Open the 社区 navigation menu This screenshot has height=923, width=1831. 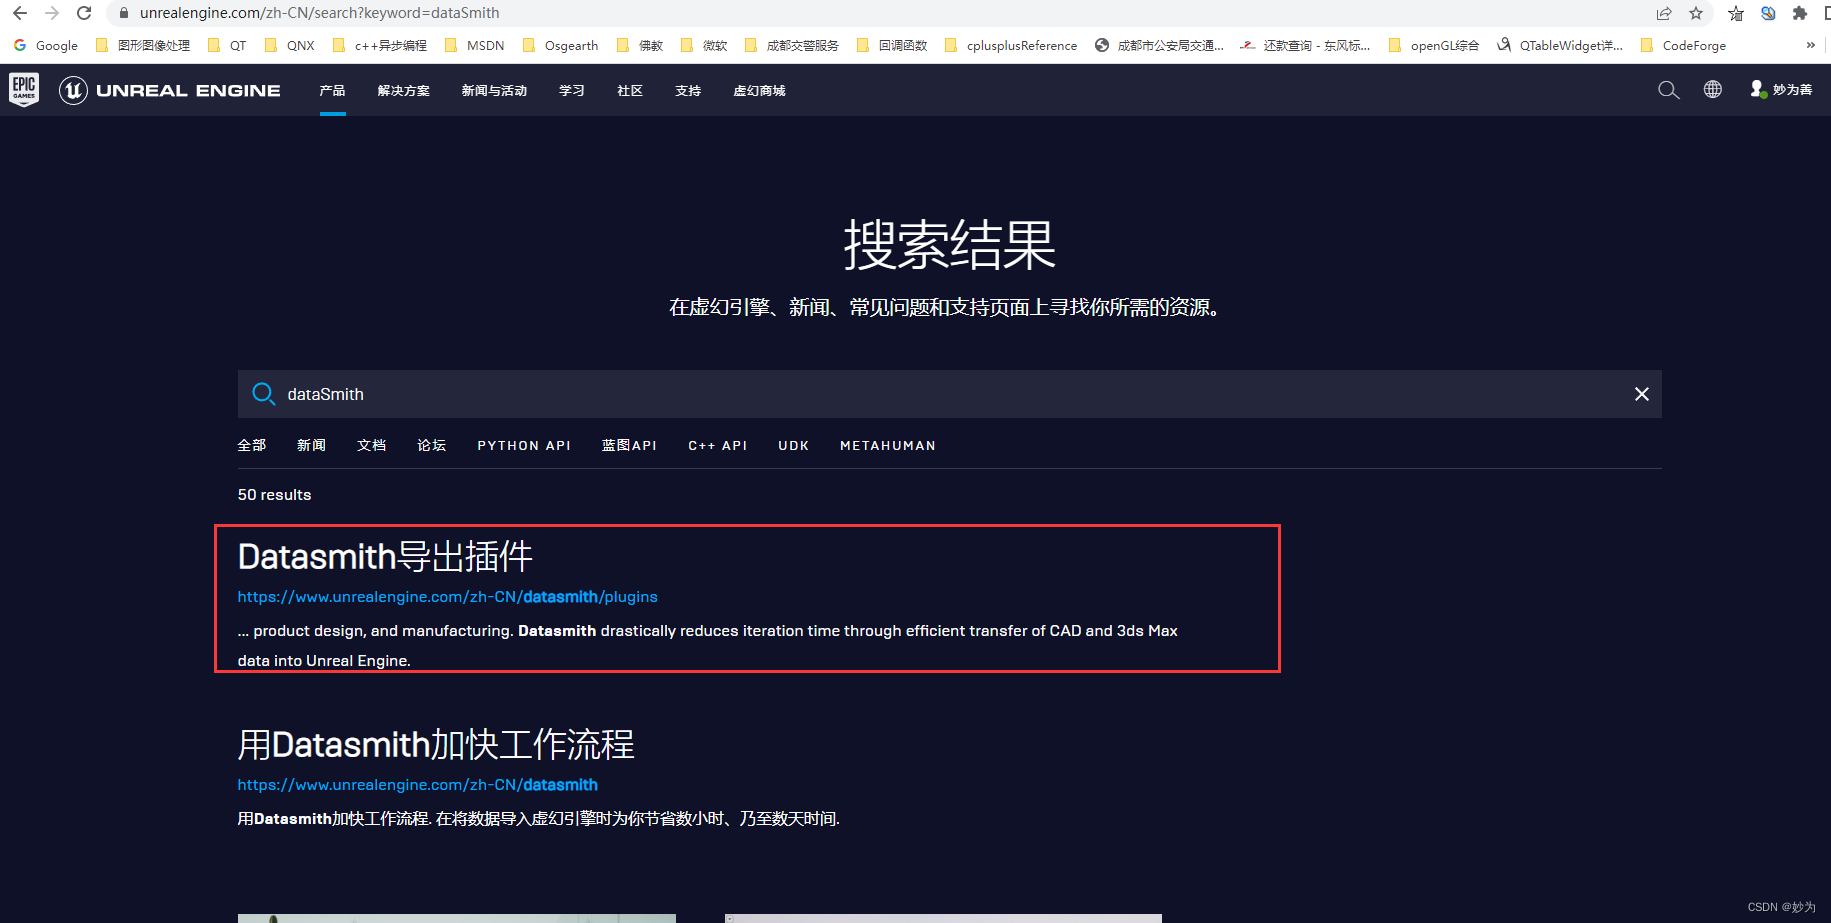[x=630, y=90]
